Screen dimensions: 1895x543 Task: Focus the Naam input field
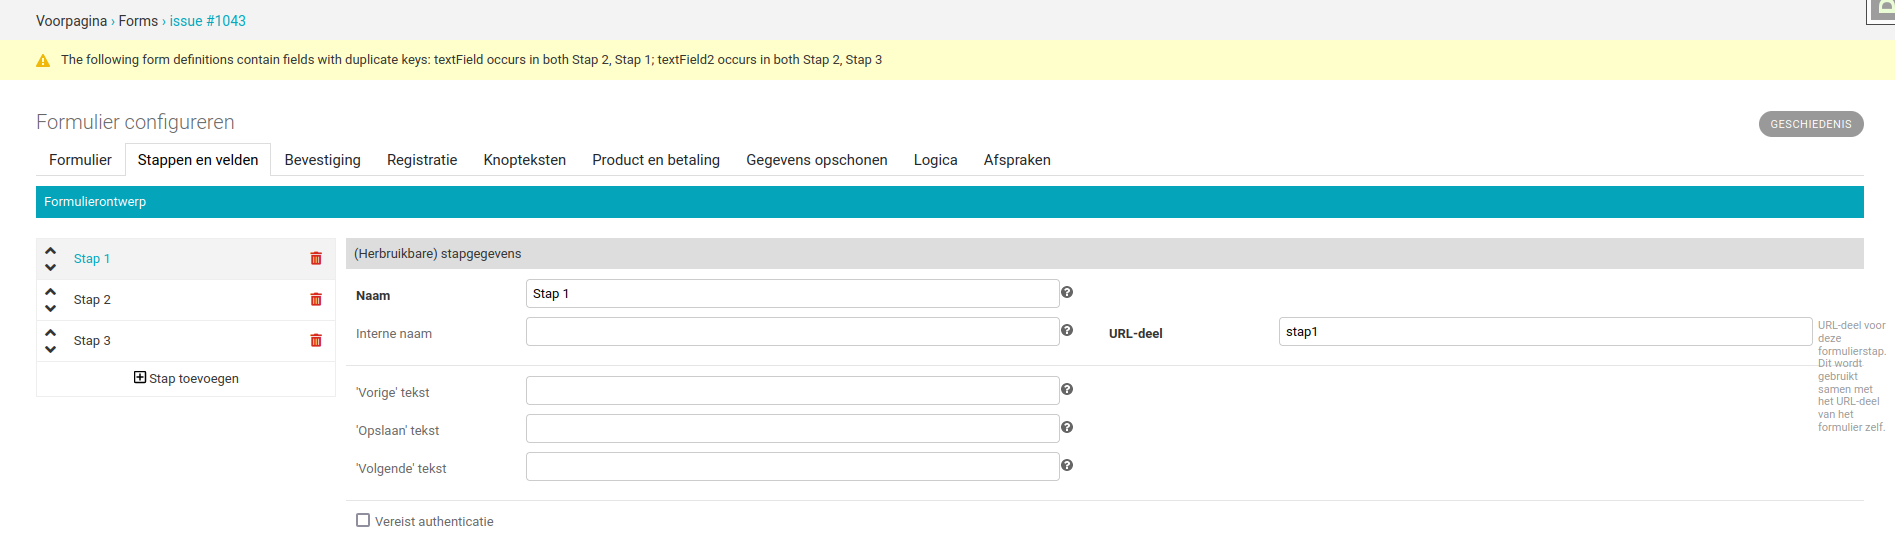coord(792,294)
